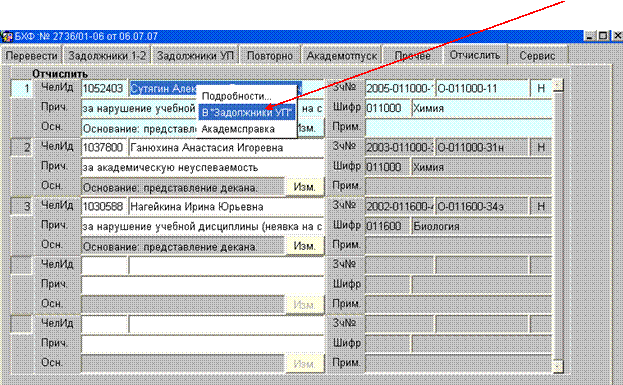Open the Сервис tab
This screenshot has height=385, width=623.
[537, 56]
